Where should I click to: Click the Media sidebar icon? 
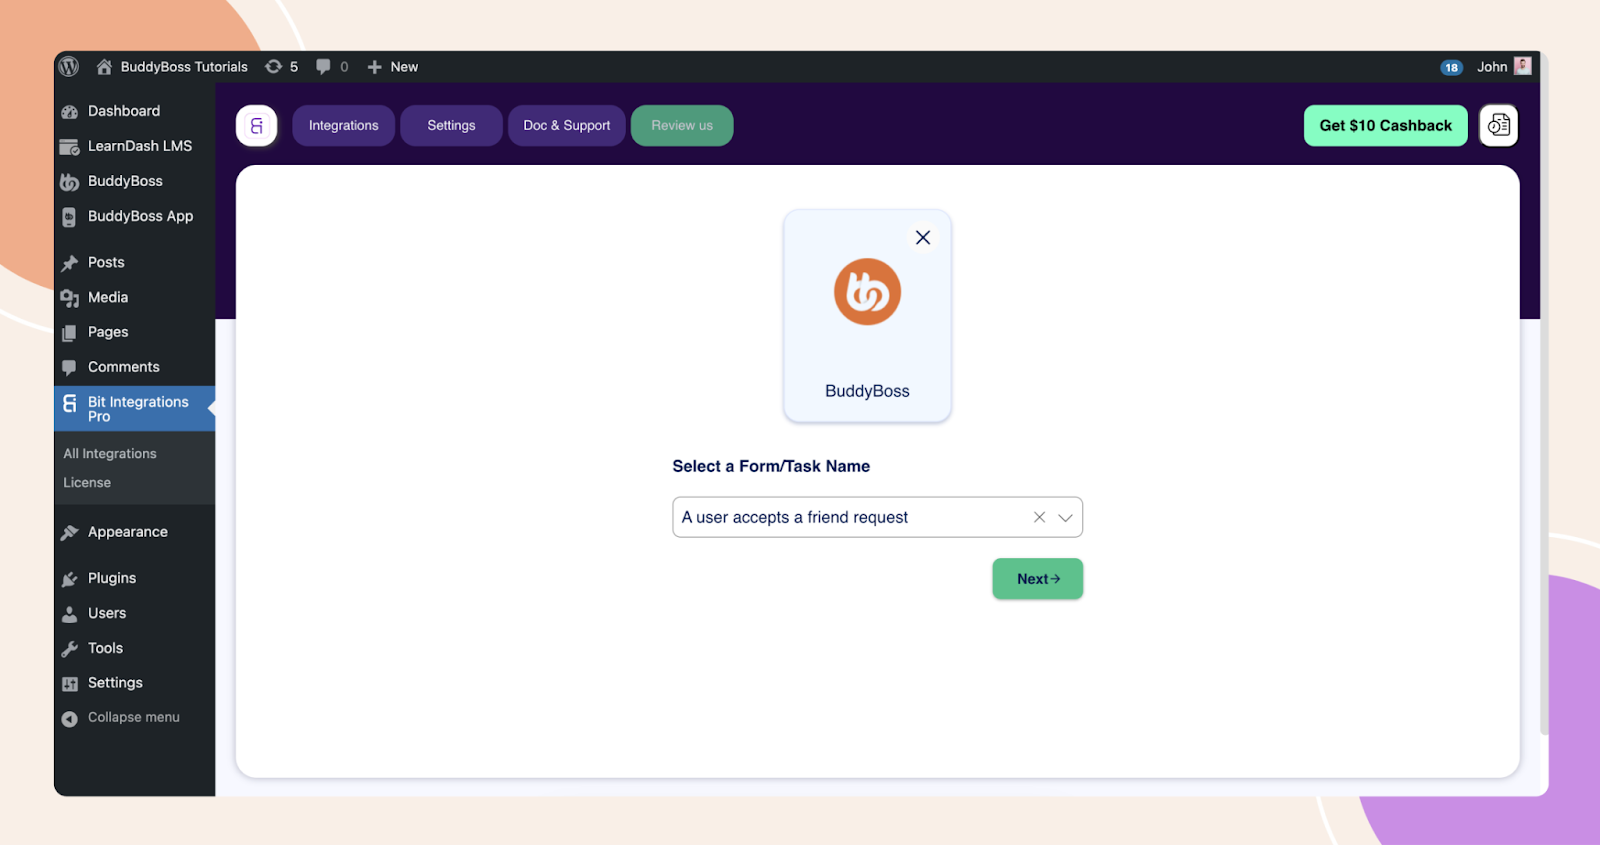pos(69,298)
